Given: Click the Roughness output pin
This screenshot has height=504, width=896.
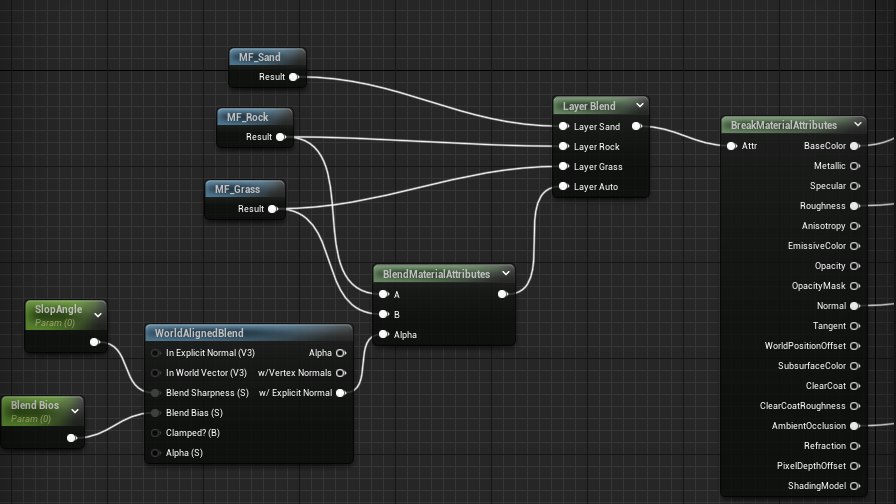Looking at the screenshot, I should click(x=855, y=206).
